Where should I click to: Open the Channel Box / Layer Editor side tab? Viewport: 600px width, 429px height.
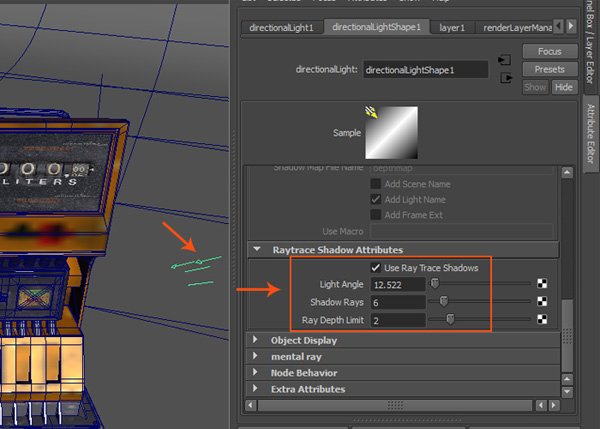point(591,42)
